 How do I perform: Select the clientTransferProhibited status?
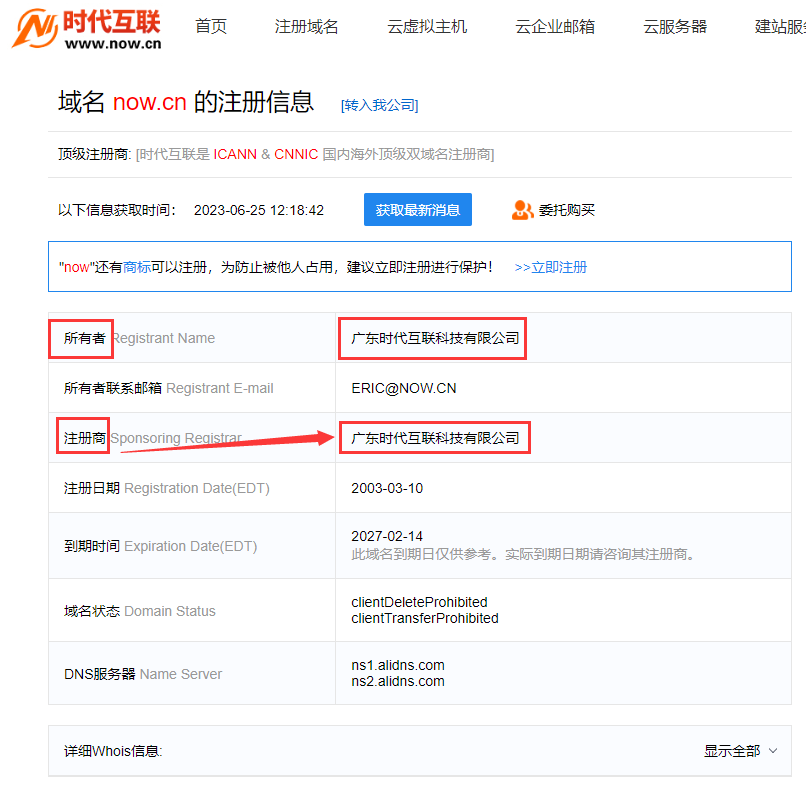[425, 618]
